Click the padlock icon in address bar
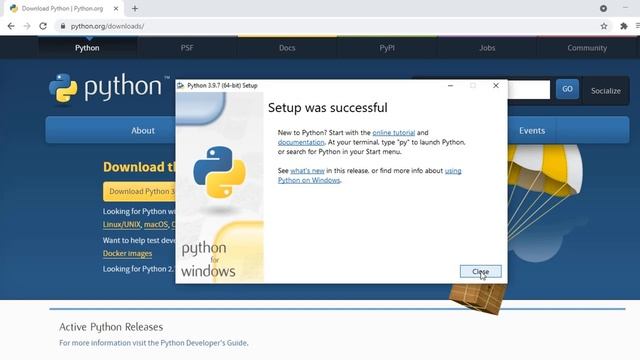The width and height of the screenshot is (640, 360). [x=62, y=26]
